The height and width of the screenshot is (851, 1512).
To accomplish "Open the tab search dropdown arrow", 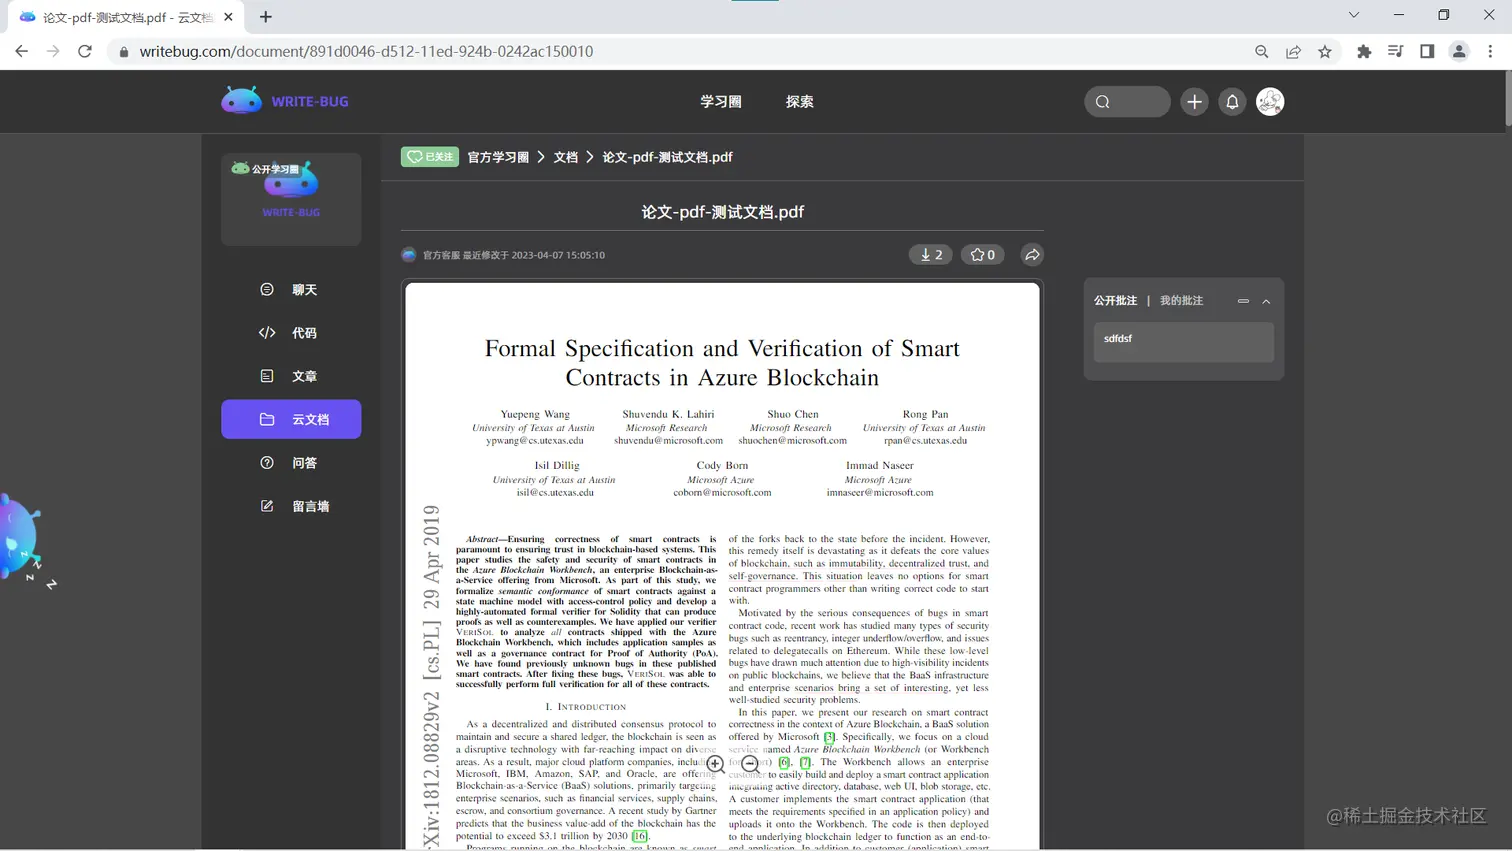I will click(x=1354, y=15).
